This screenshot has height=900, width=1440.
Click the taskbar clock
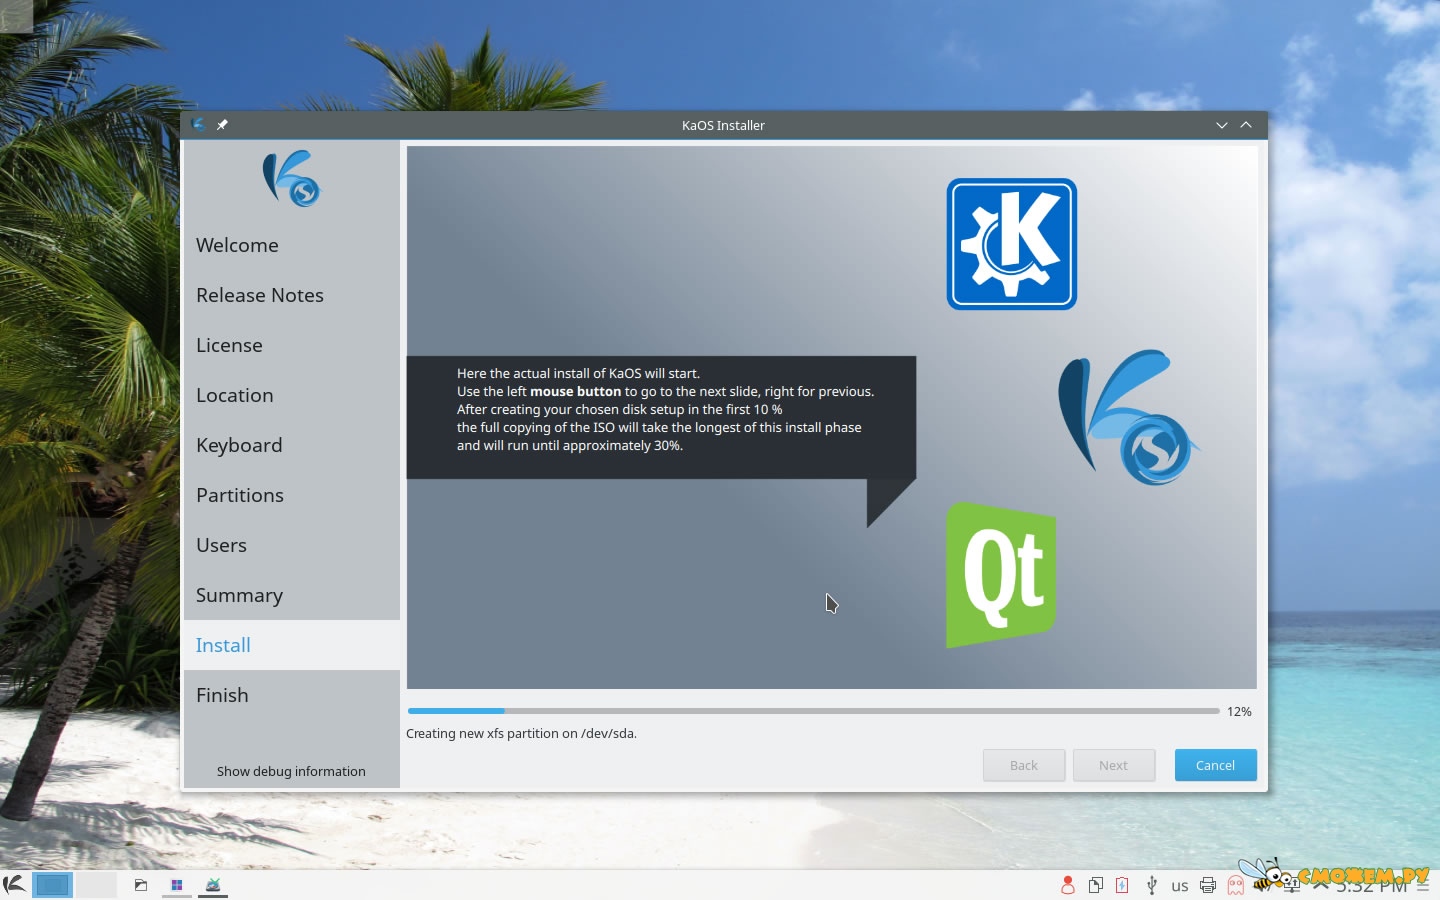point(1371,885)
